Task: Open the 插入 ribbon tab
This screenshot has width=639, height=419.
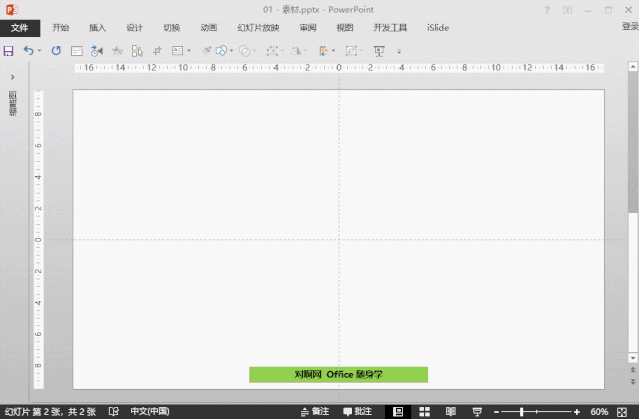Action: pos(97,28)
